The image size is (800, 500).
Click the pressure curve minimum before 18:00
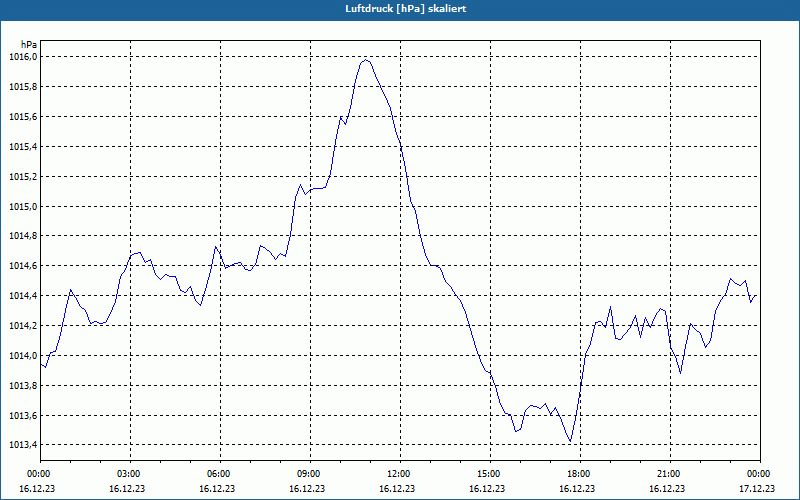570,442
